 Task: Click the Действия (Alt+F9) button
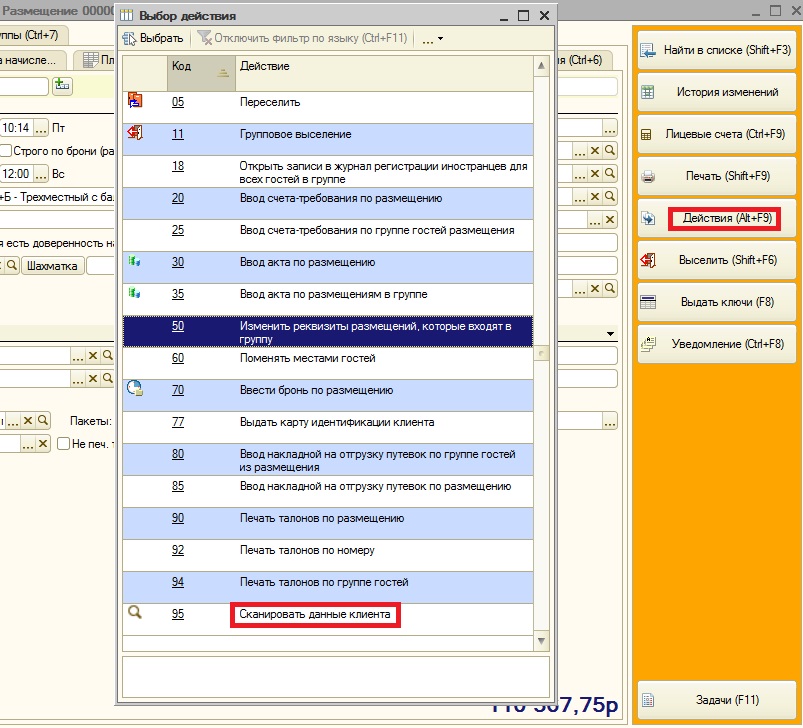tap(717, 218)
